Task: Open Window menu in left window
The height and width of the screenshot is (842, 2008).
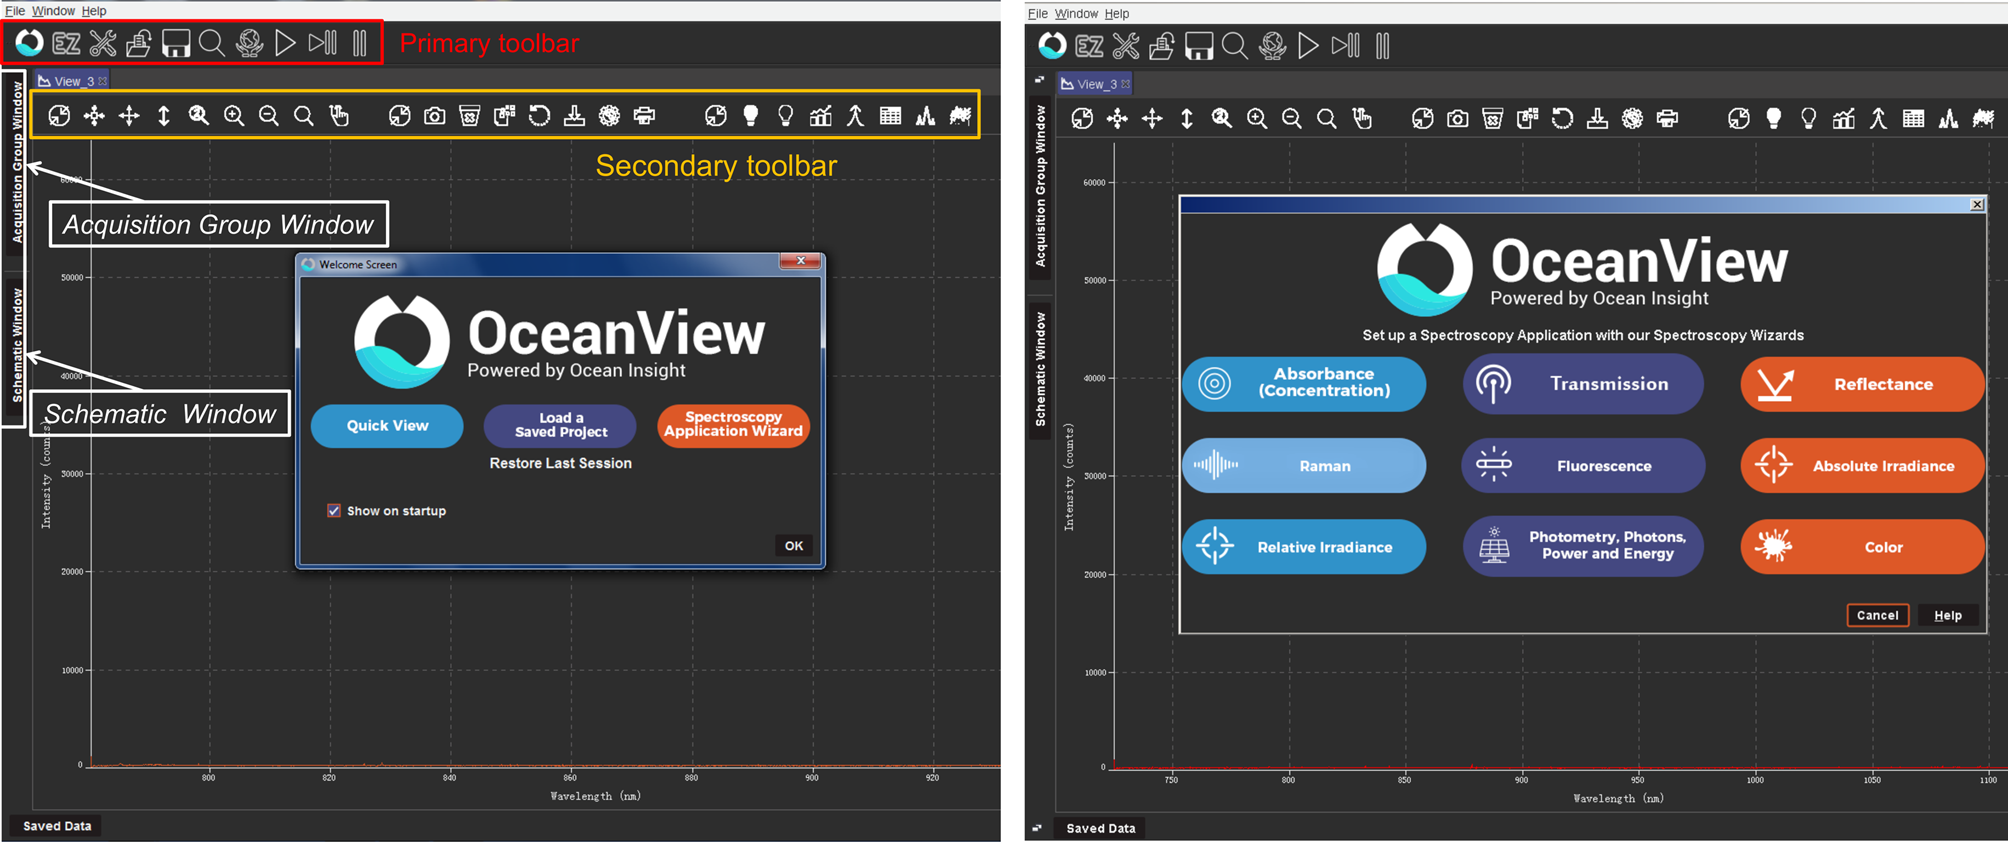Action: pyautogui.click(x=53, y=10)
